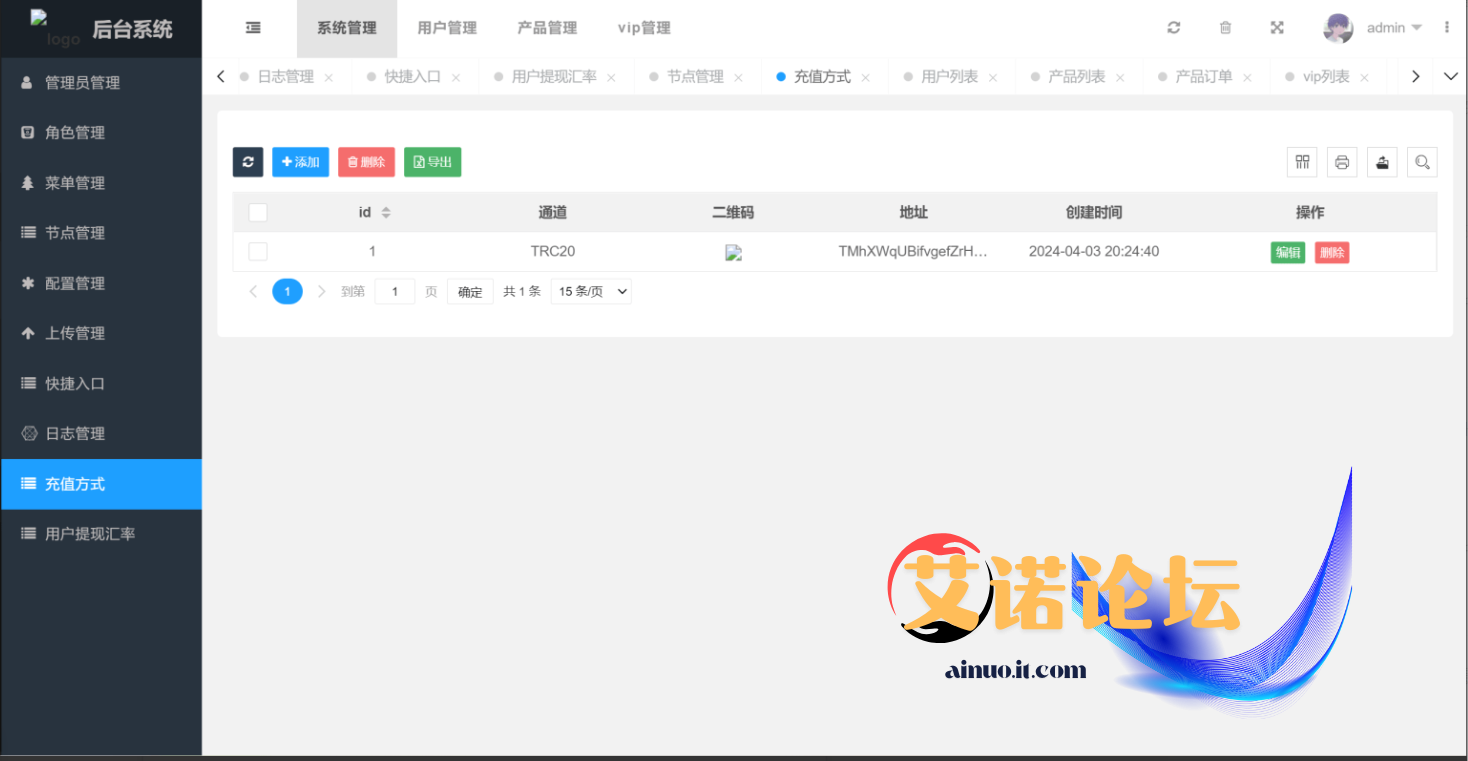Close the 节点管理 tab
The height and width of the screenshot is (761, 1468).
[738, 77]
